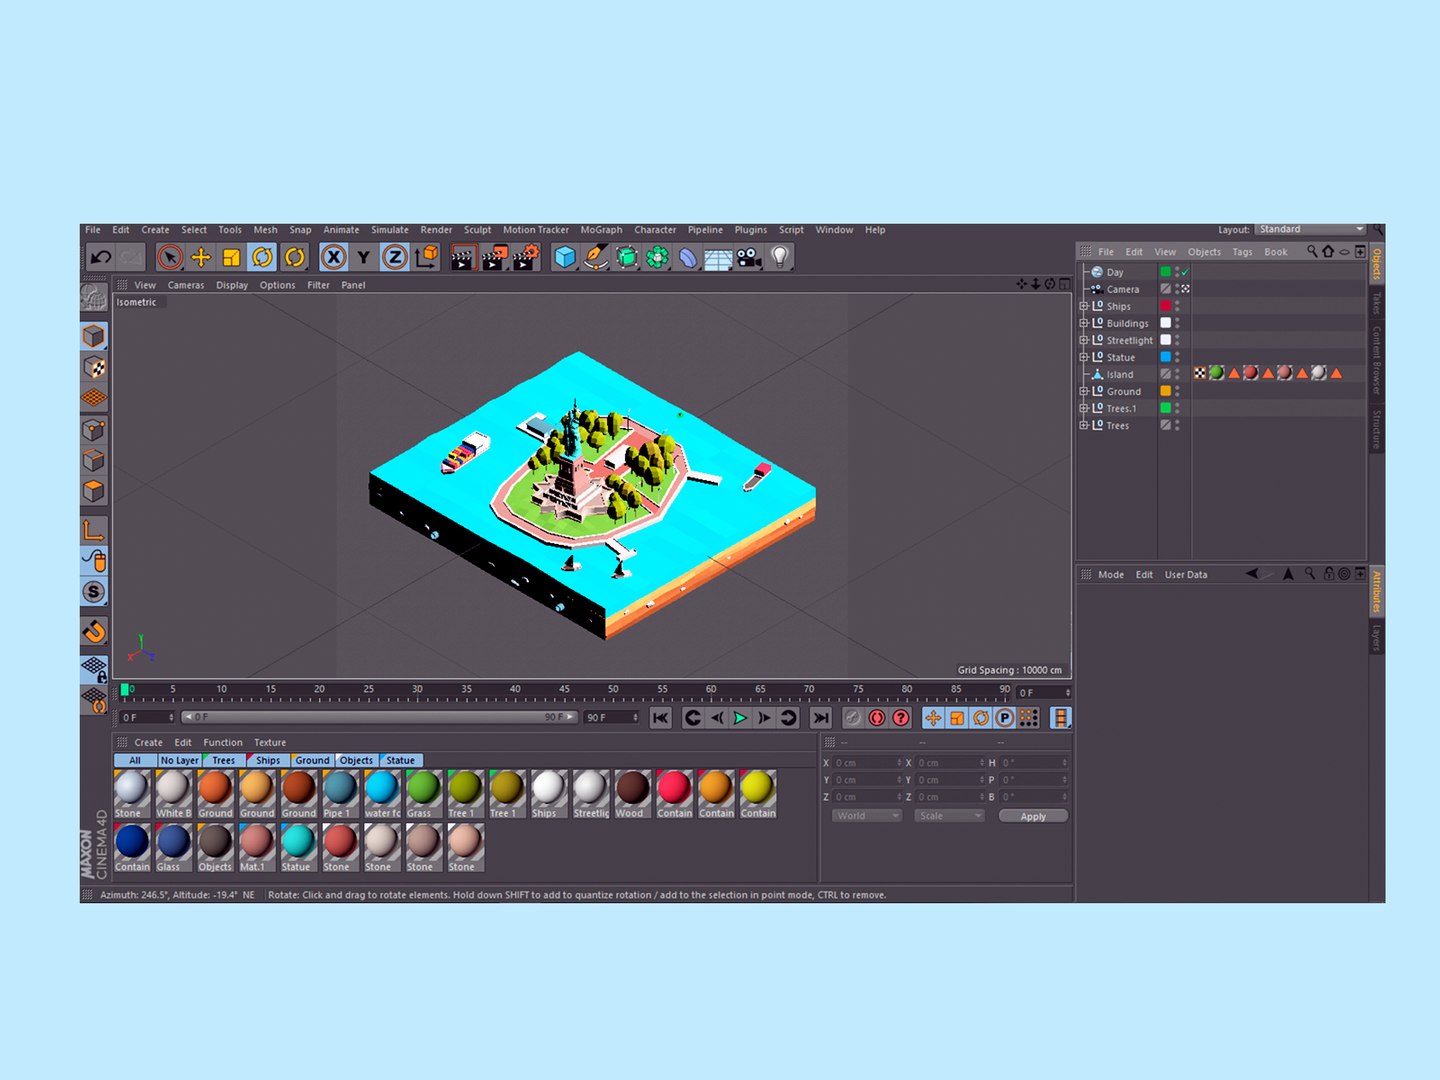
Task: Switch to the Ships material layer tab
Action: pos(267,760)
